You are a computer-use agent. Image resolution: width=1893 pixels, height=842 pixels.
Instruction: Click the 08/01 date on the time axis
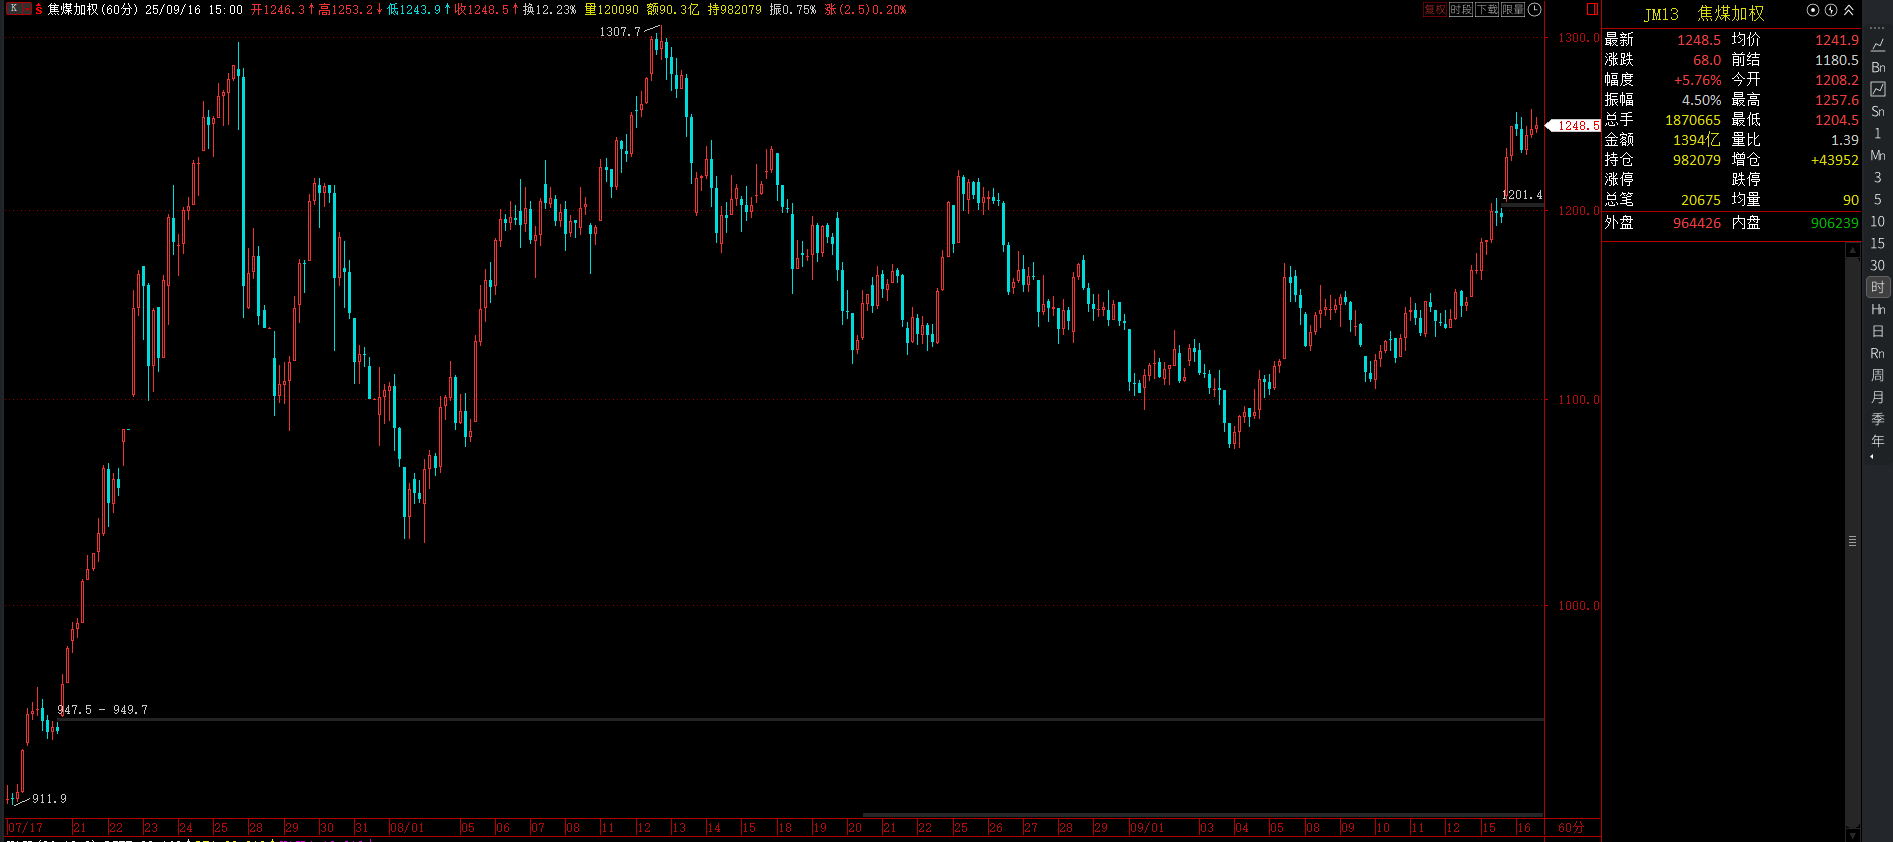(x=407, y=828)
